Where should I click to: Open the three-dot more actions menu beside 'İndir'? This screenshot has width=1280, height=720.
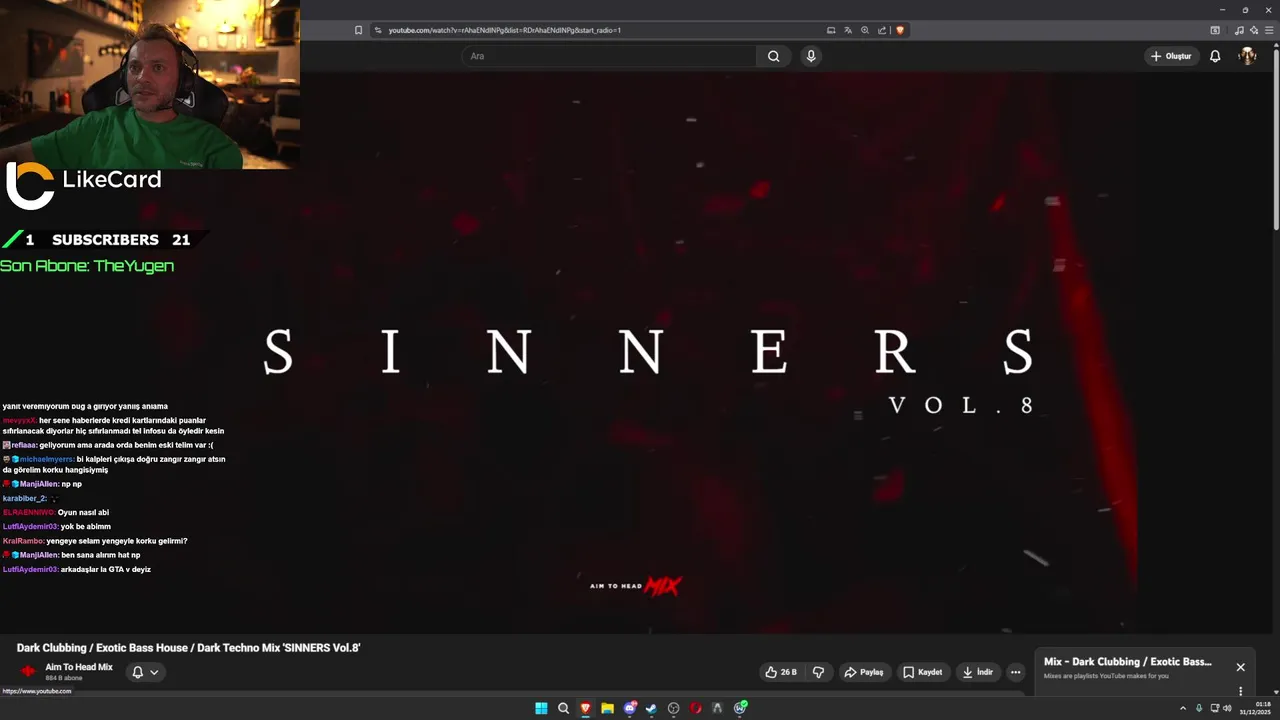[1015, 672]
